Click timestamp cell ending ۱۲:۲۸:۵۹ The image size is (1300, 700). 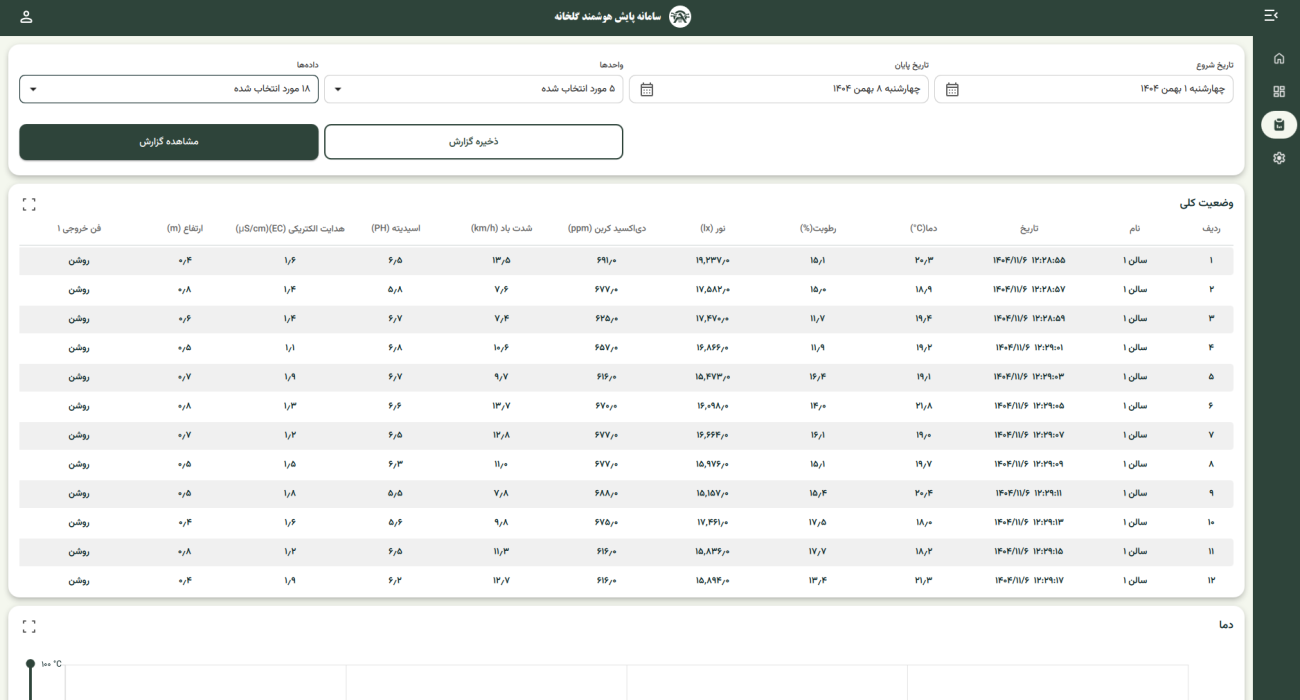point(1029,319)
